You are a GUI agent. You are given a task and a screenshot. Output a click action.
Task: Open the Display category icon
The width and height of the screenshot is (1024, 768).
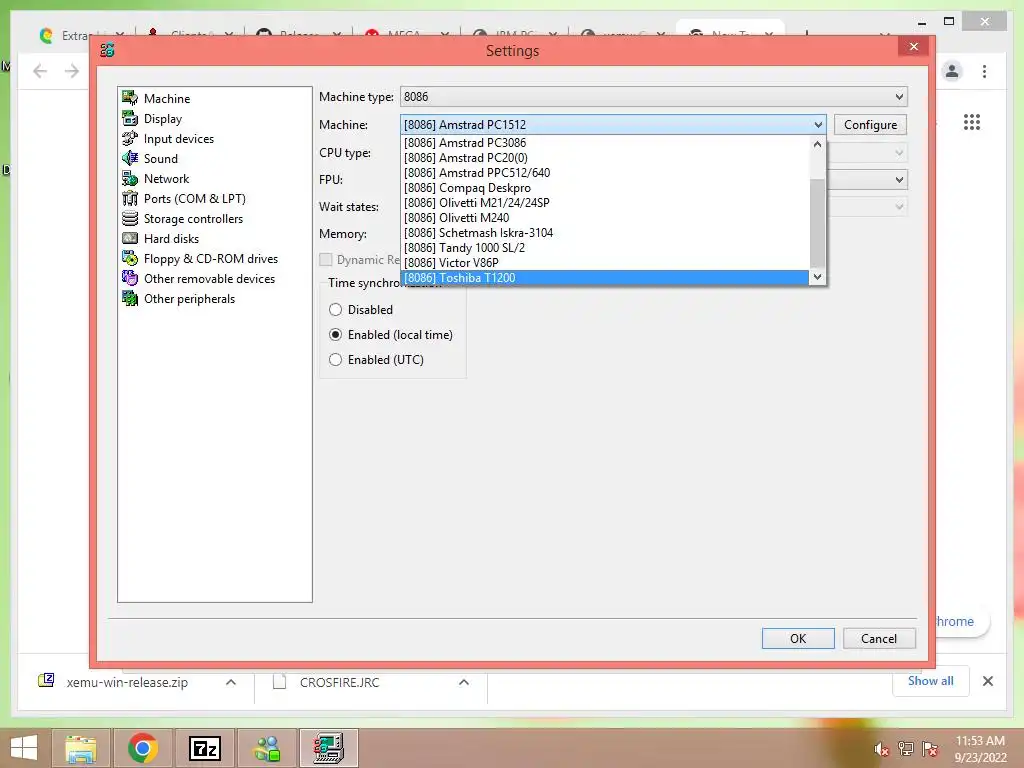(130, 118)
